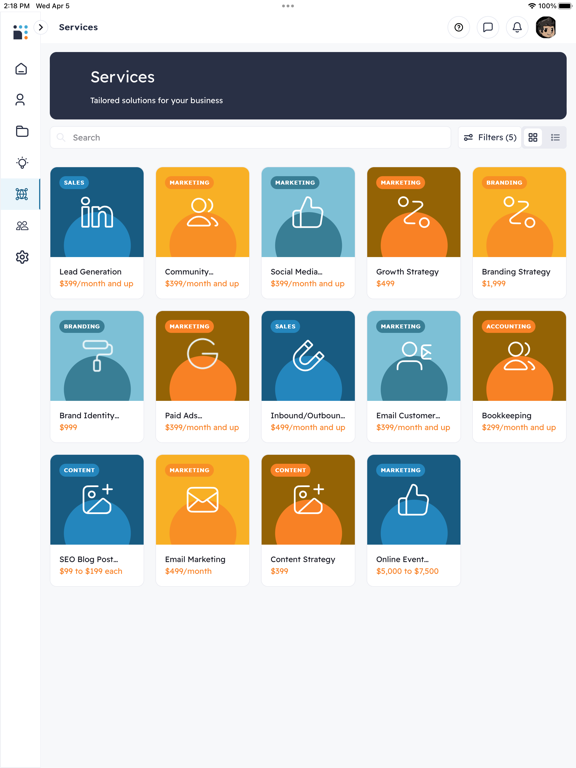The width and height of the screenshot is (576, 768).
Task: Open the notifications bell
Action: [x=517, y=27]
